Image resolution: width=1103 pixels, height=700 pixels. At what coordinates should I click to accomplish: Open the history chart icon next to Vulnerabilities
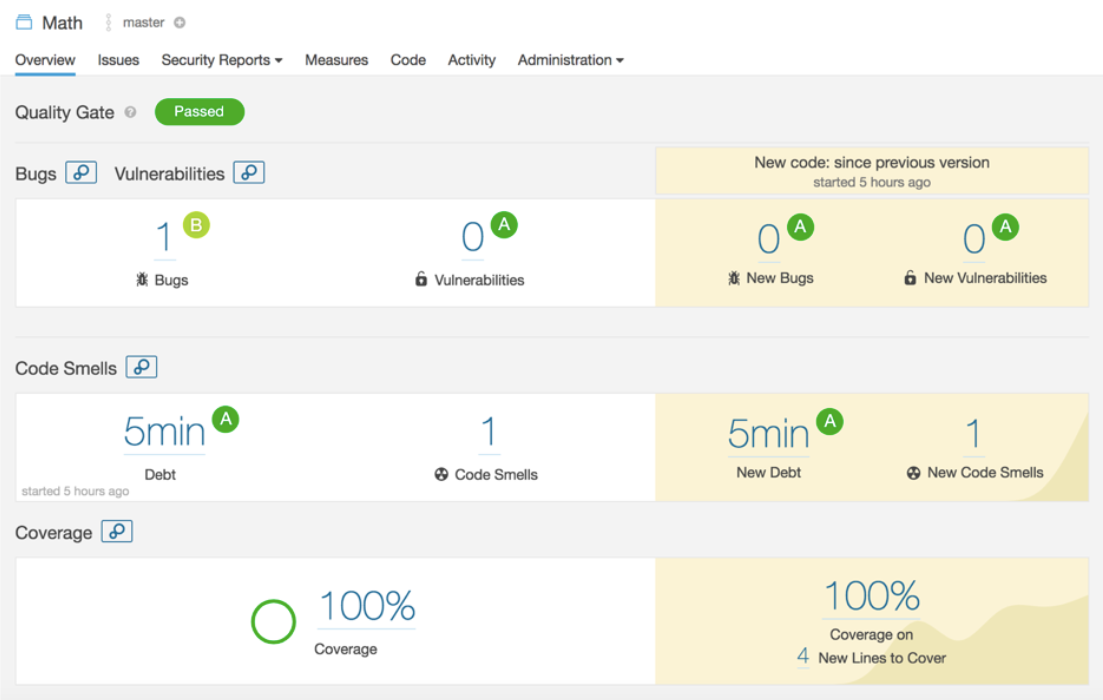pos(249,172)
